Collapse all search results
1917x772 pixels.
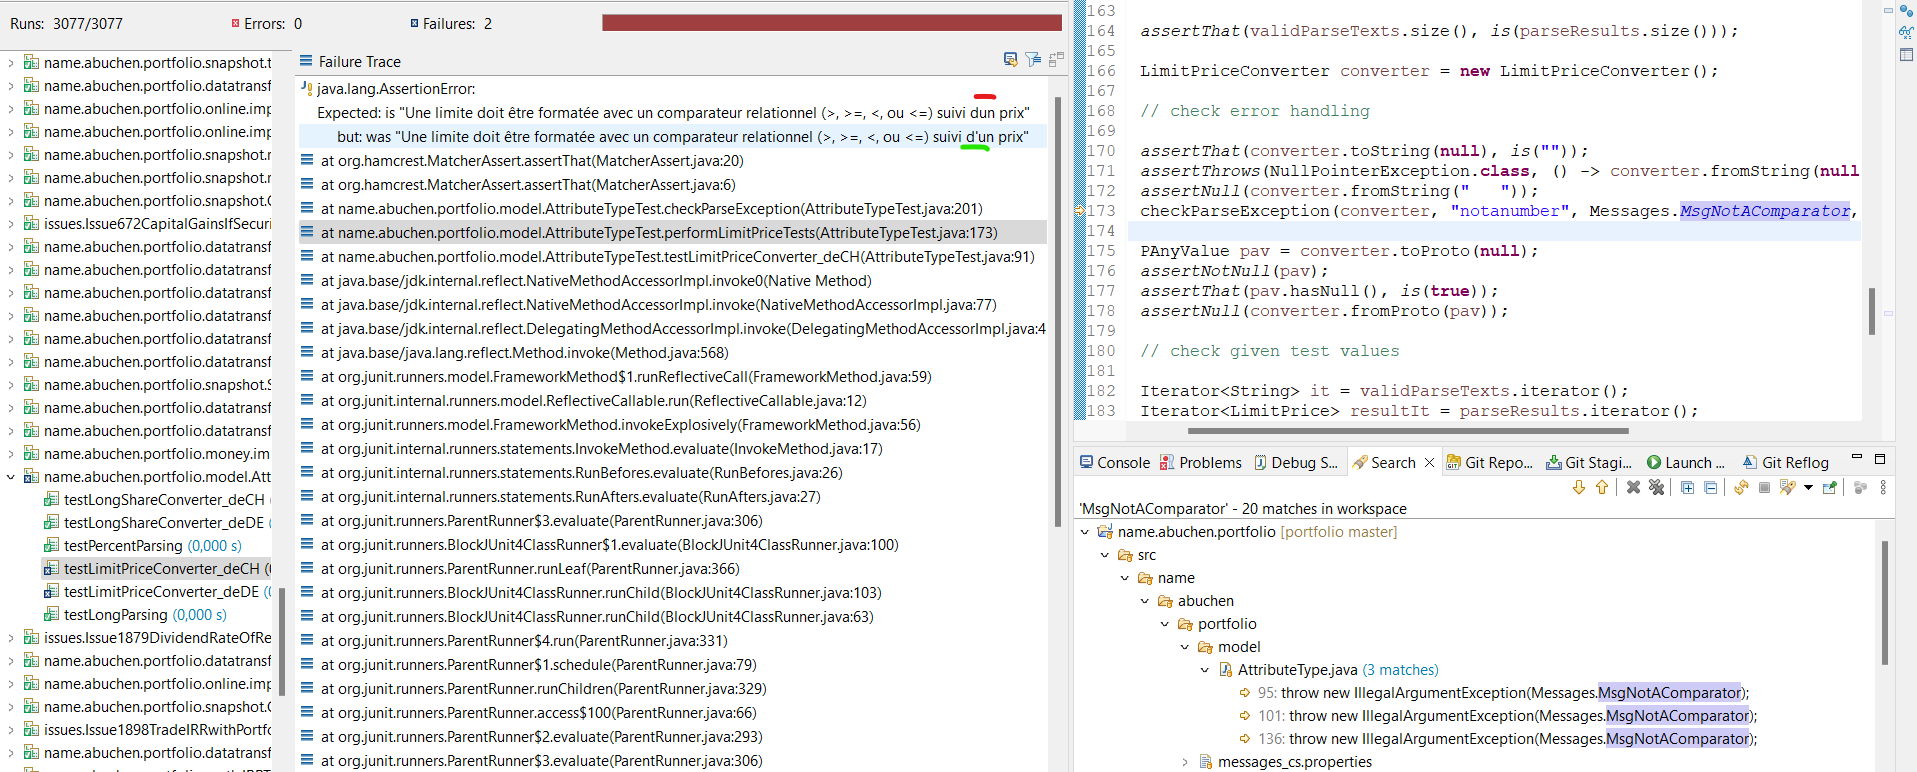(x=1710, y=488)
